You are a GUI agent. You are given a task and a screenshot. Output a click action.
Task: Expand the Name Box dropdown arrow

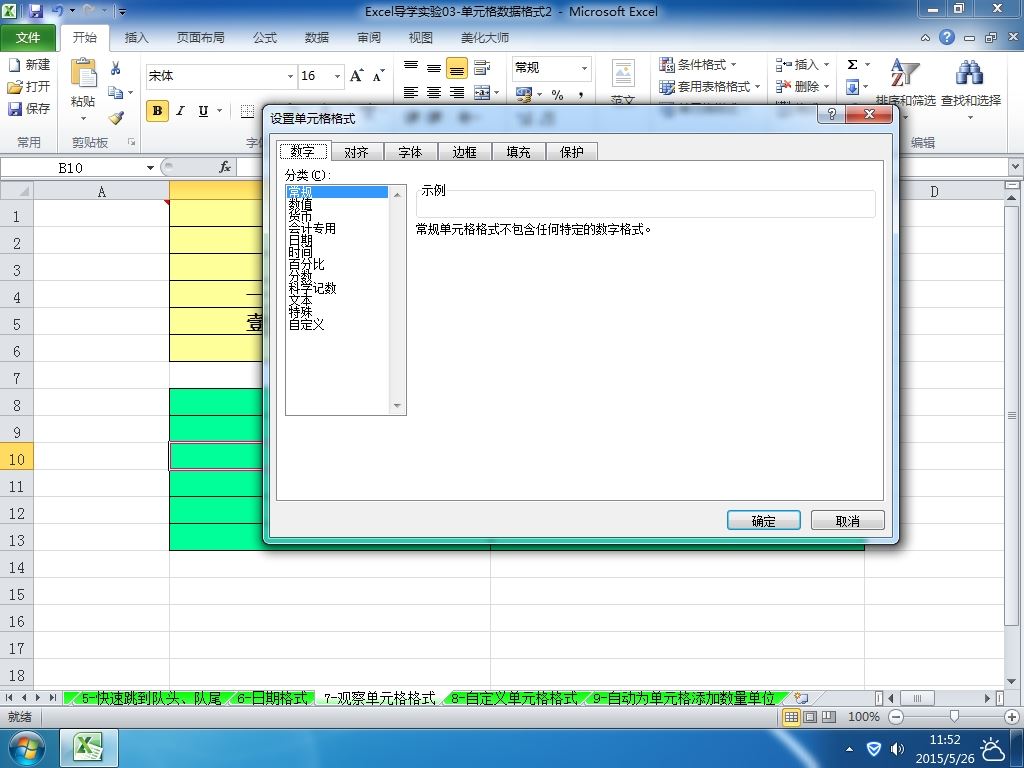click(150, 168)
